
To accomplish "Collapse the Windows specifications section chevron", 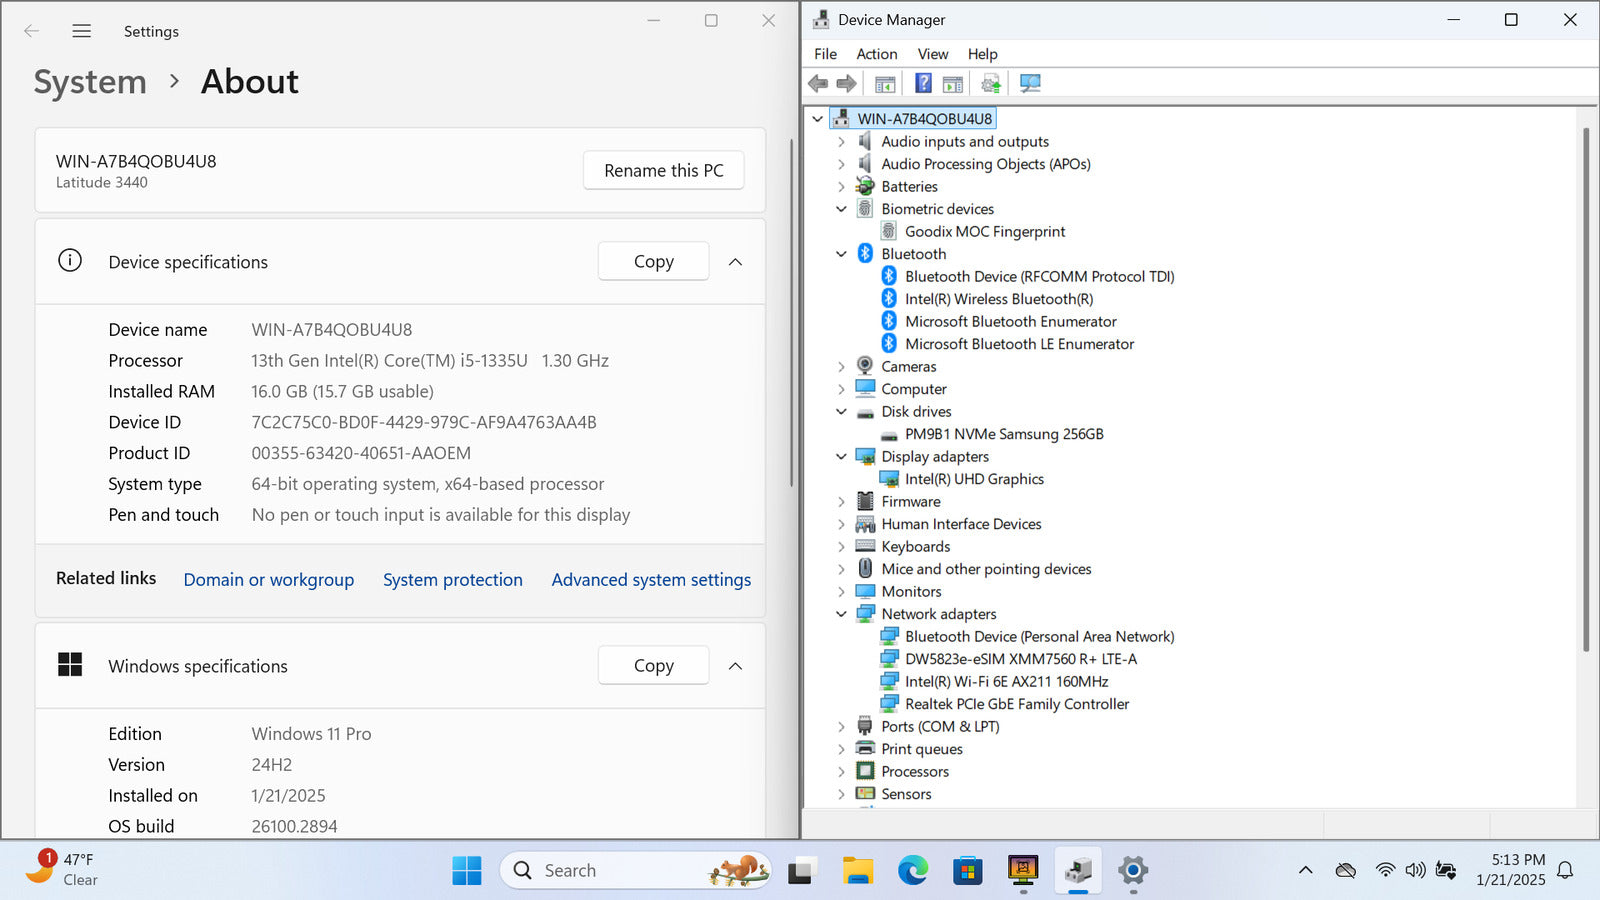I will pos(735,666).
